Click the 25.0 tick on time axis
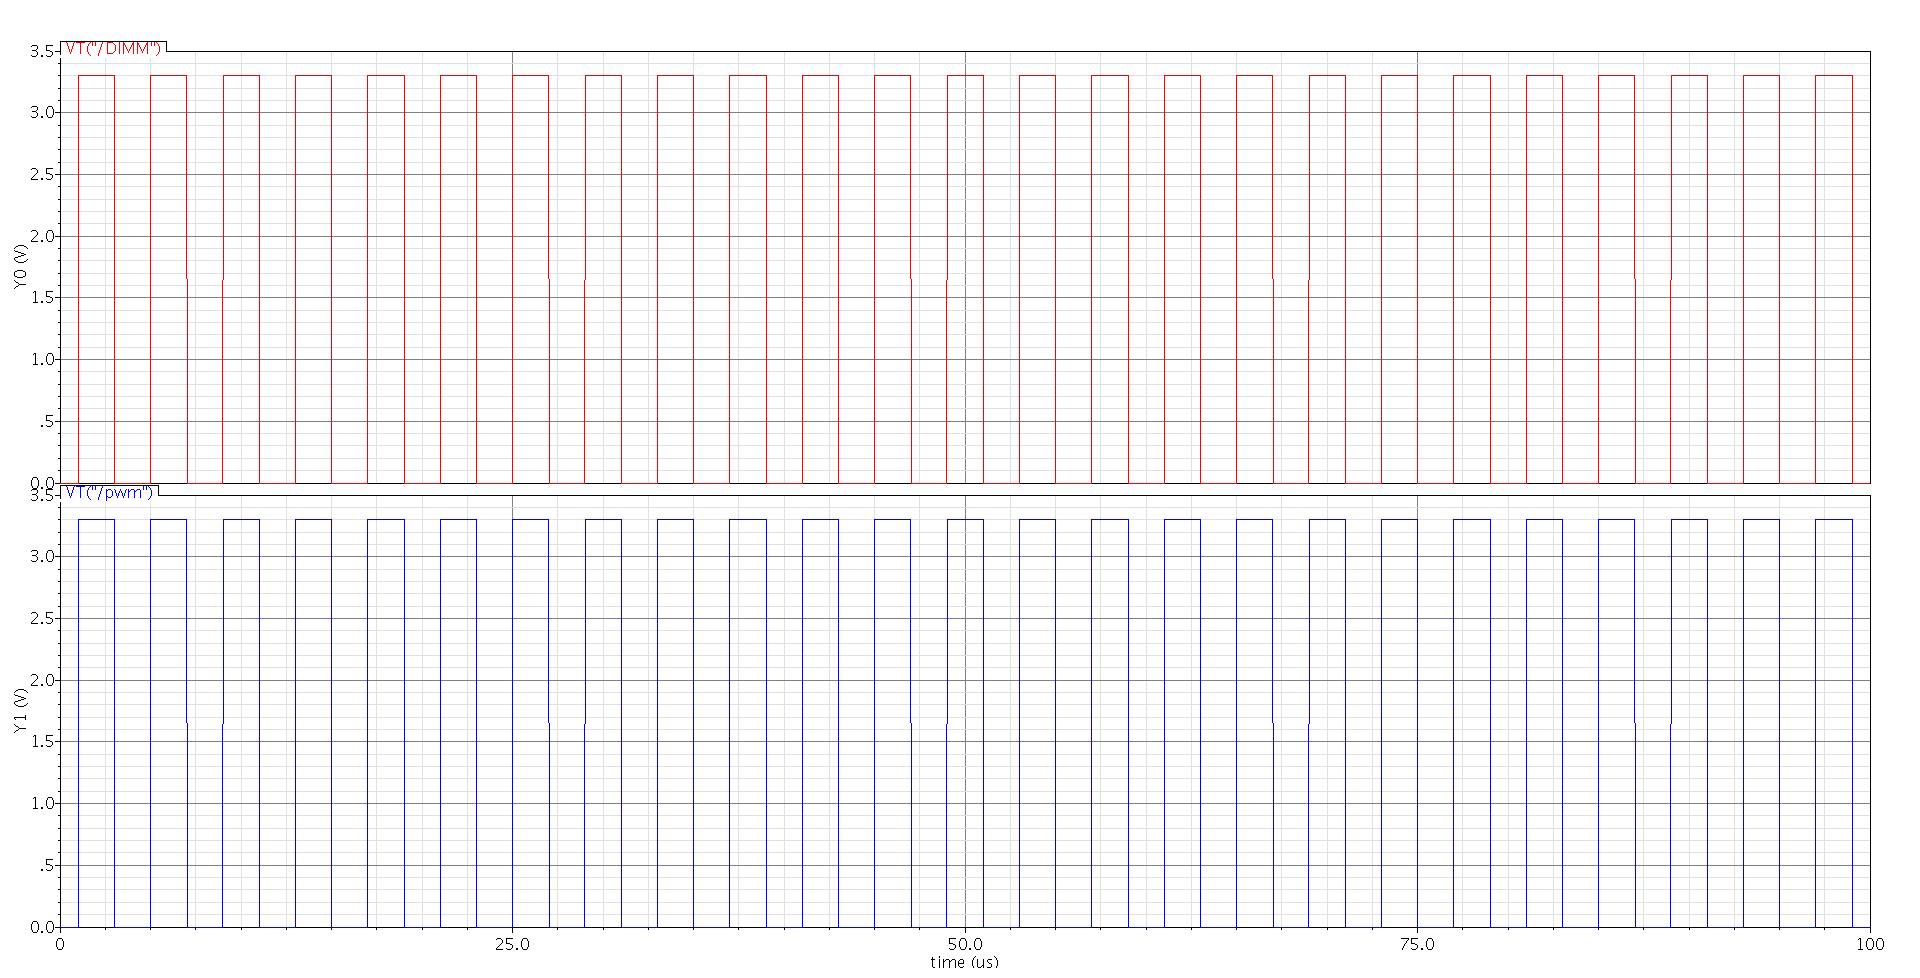This screenshot has width=1920, height=978. pyautogui.click(x=512, y=944)
